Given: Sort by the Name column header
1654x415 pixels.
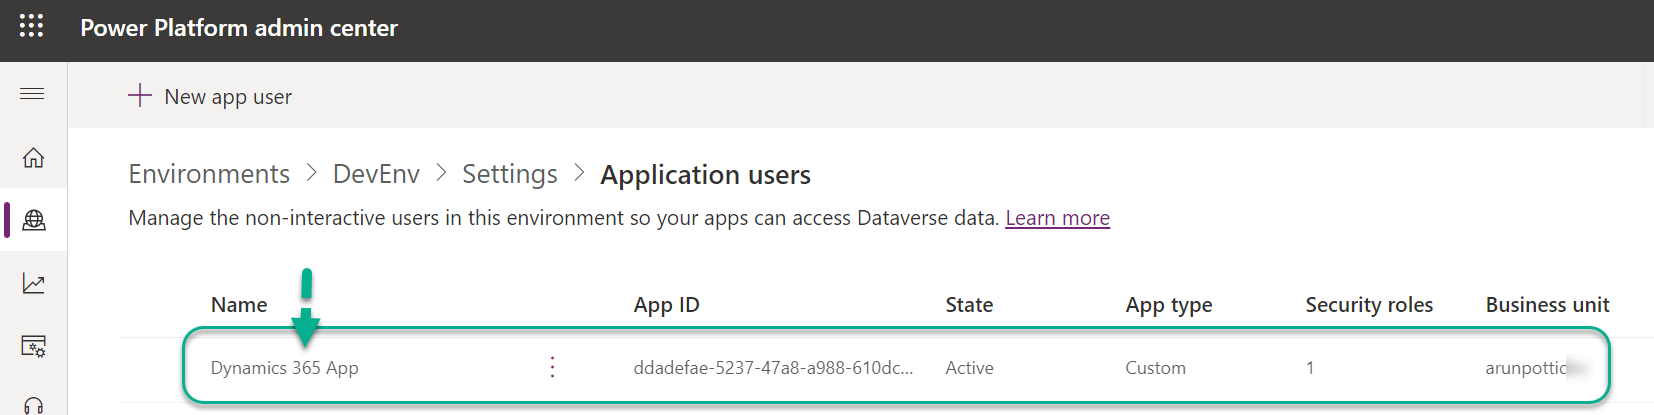Looking at the screenshot, I should [x=239, y=305].
